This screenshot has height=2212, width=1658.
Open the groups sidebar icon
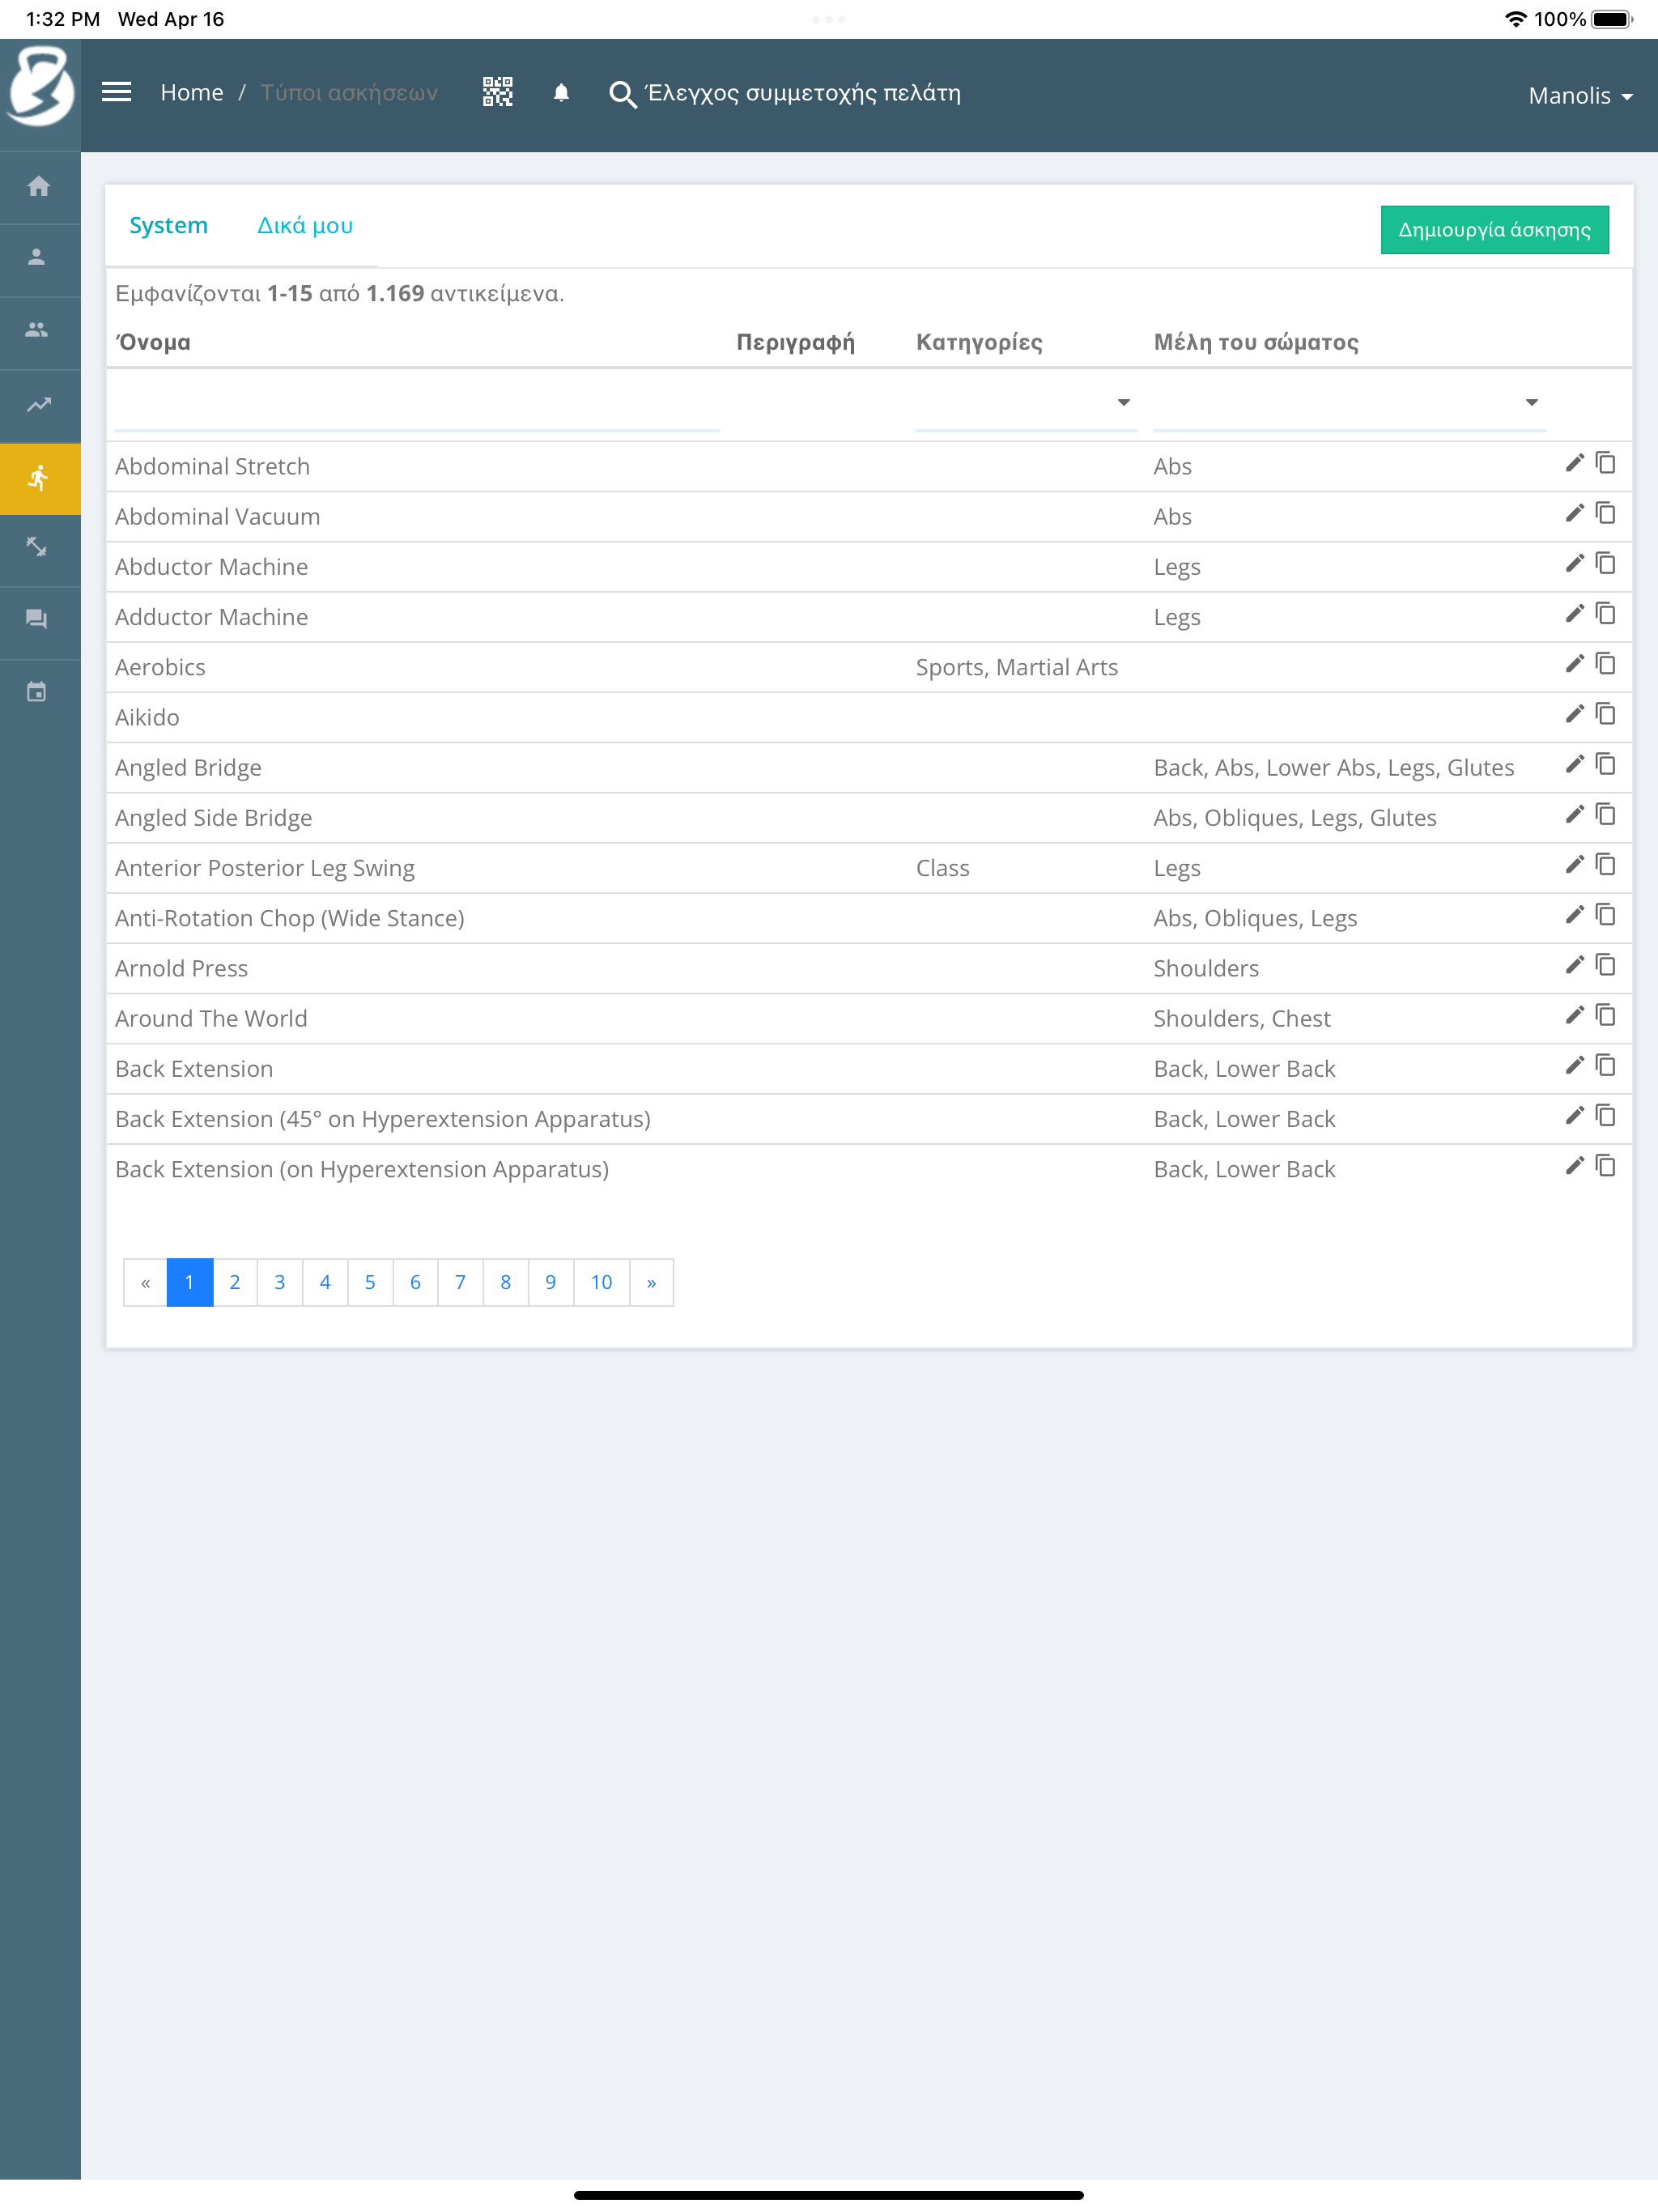point(37,330)
